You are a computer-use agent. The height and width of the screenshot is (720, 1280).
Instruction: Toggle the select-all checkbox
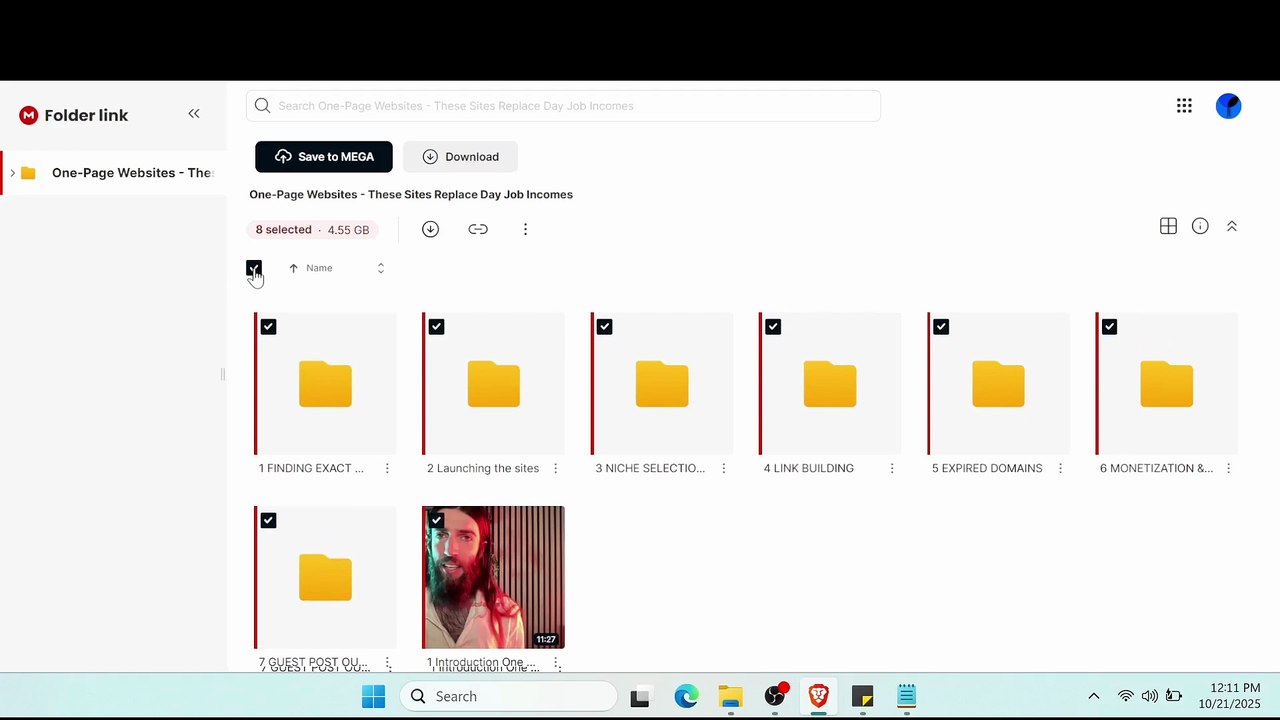click(x=254, y=268)
